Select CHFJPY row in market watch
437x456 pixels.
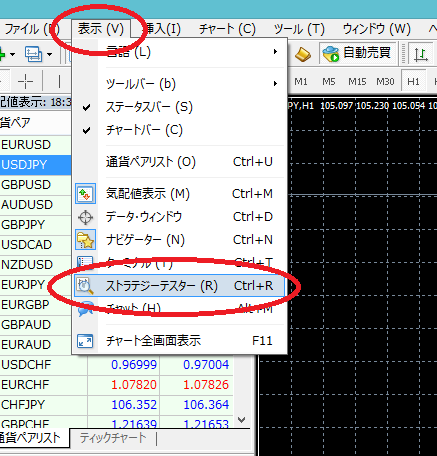tap(117, 405)
